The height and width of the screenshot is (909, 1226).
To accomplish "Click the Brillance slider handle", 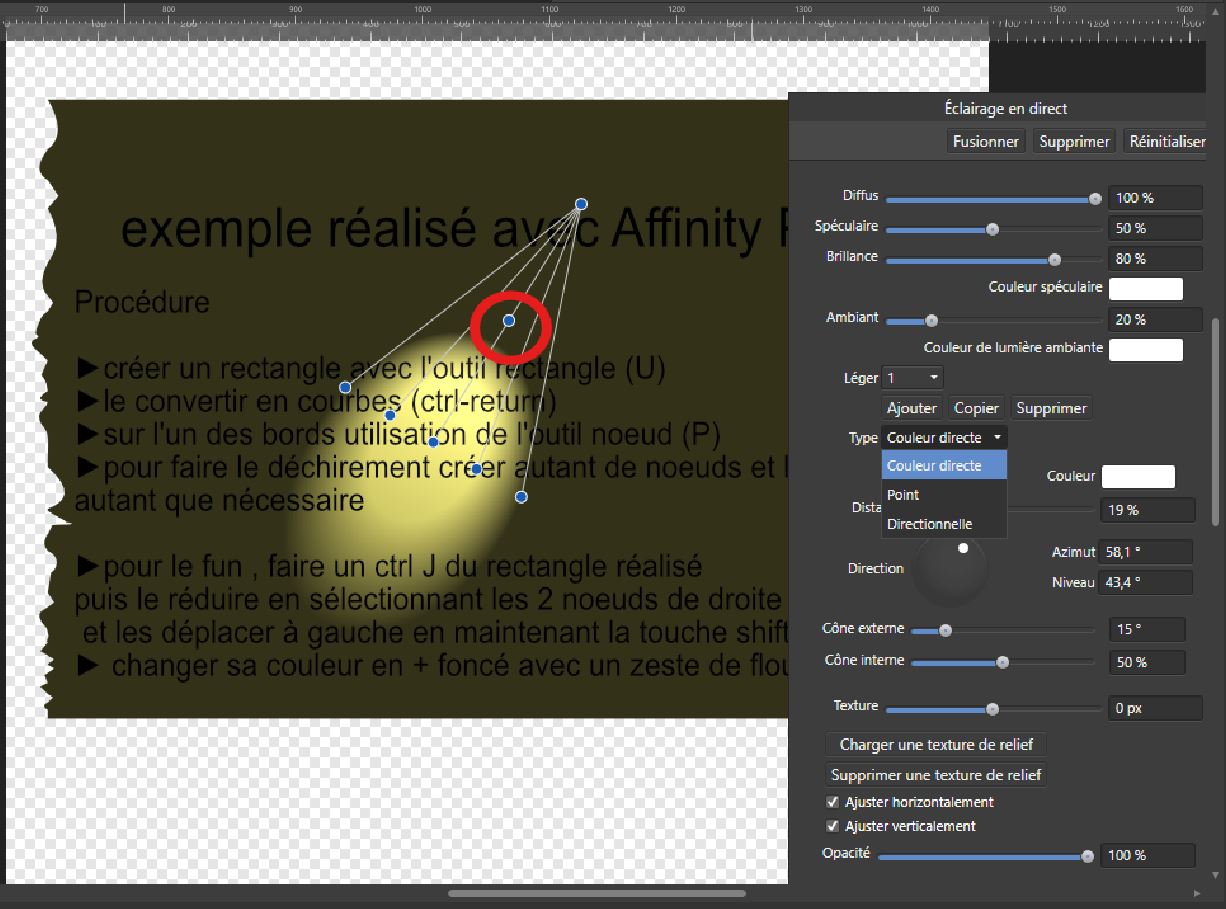I will [1054, 259].
